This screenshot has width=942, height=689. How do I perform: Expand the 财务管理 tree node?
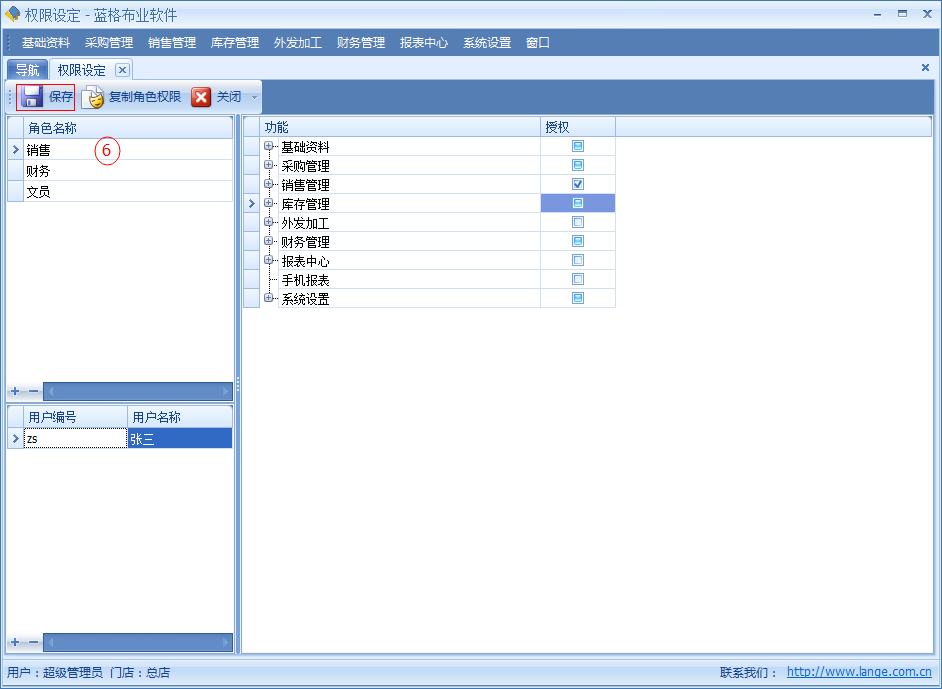(268, 241)
